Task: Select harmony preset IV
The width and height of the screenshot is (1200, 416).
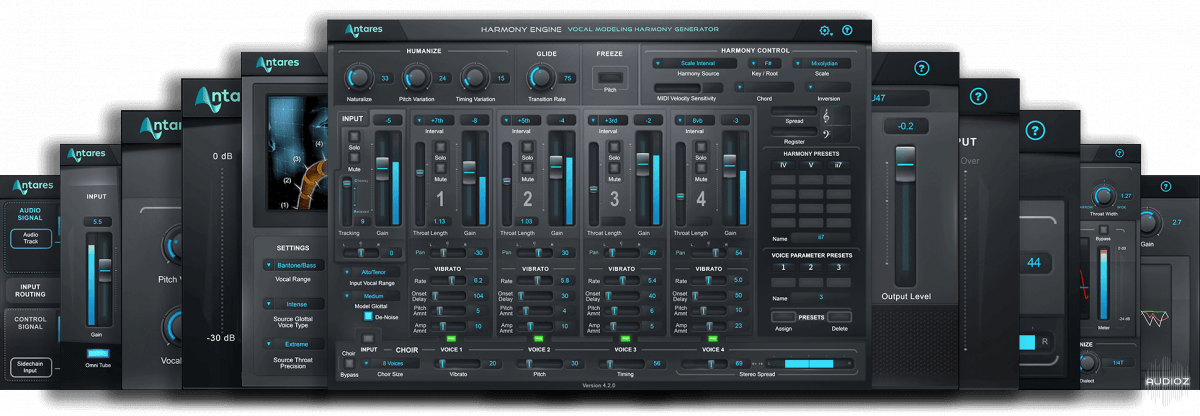Action: (x=783, y=163)
